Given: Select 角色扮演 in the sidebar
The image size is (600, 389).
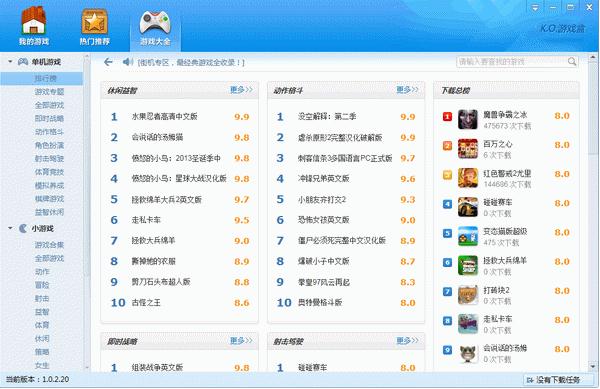Looking at the screenshot, I should (x=49, y=145).
